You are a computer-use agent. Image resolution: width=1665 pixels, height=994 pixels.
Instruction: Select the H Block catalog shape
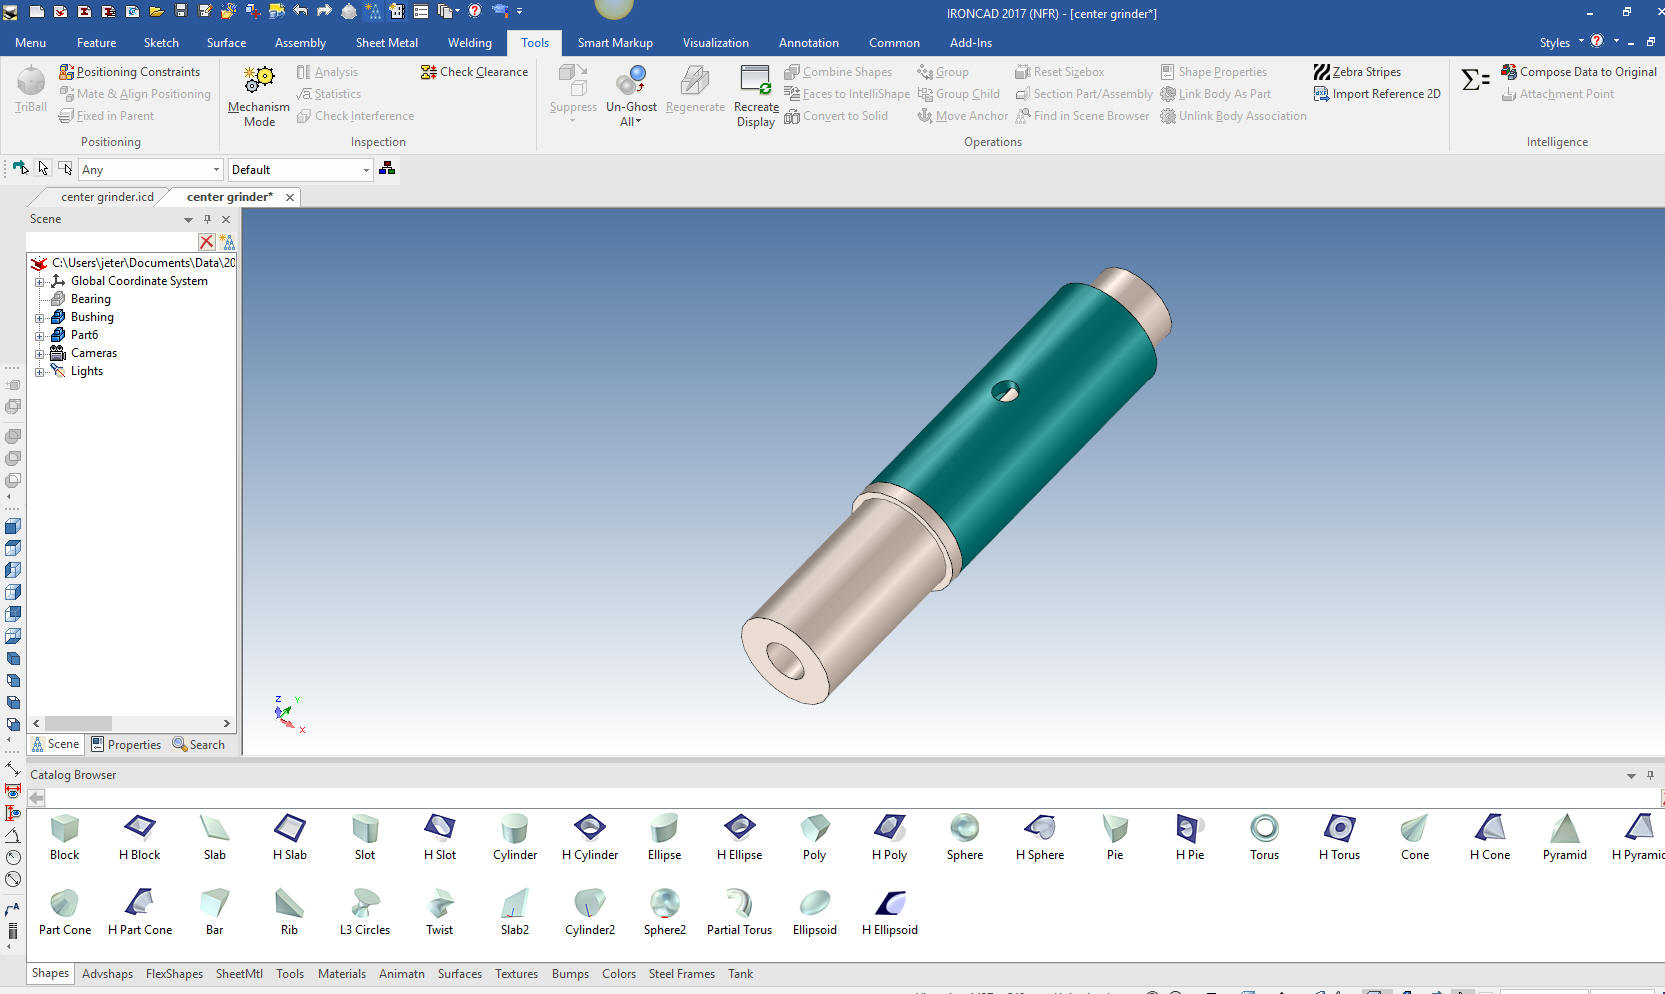pos(140,837)
